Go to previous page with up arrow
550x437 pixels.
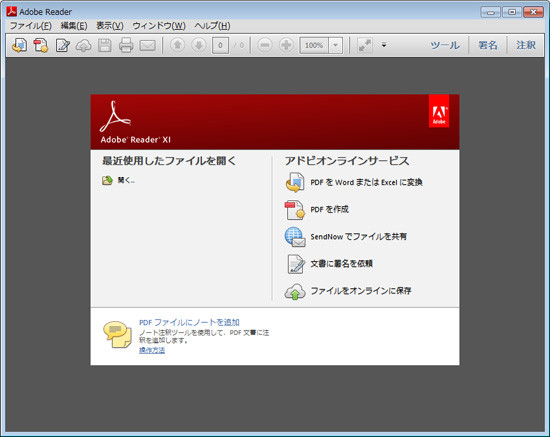(x=177, y=45)
